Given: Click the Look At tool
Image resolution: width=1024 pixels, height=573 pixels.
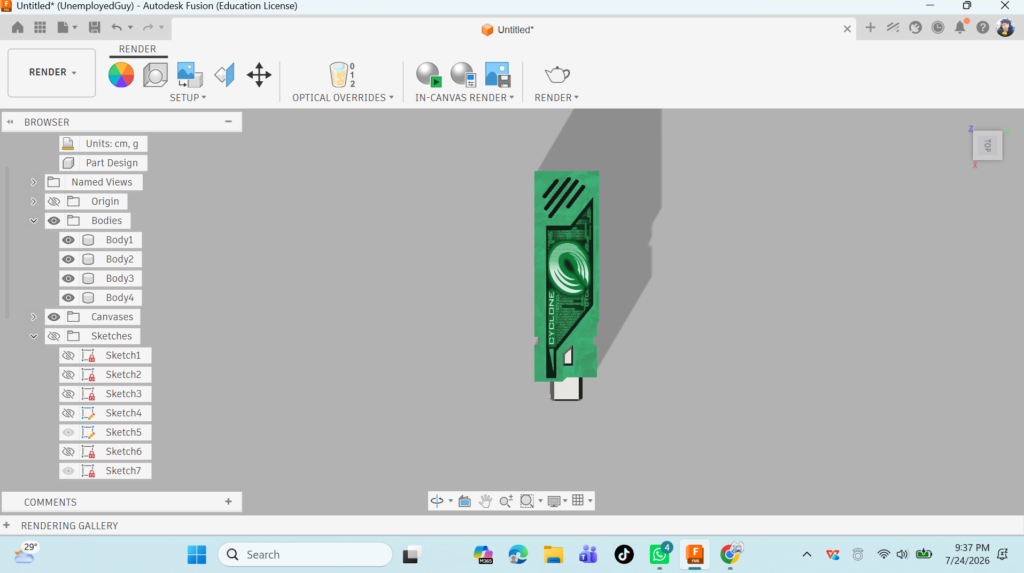Looking at the screenshot, I should click(464, 501).
